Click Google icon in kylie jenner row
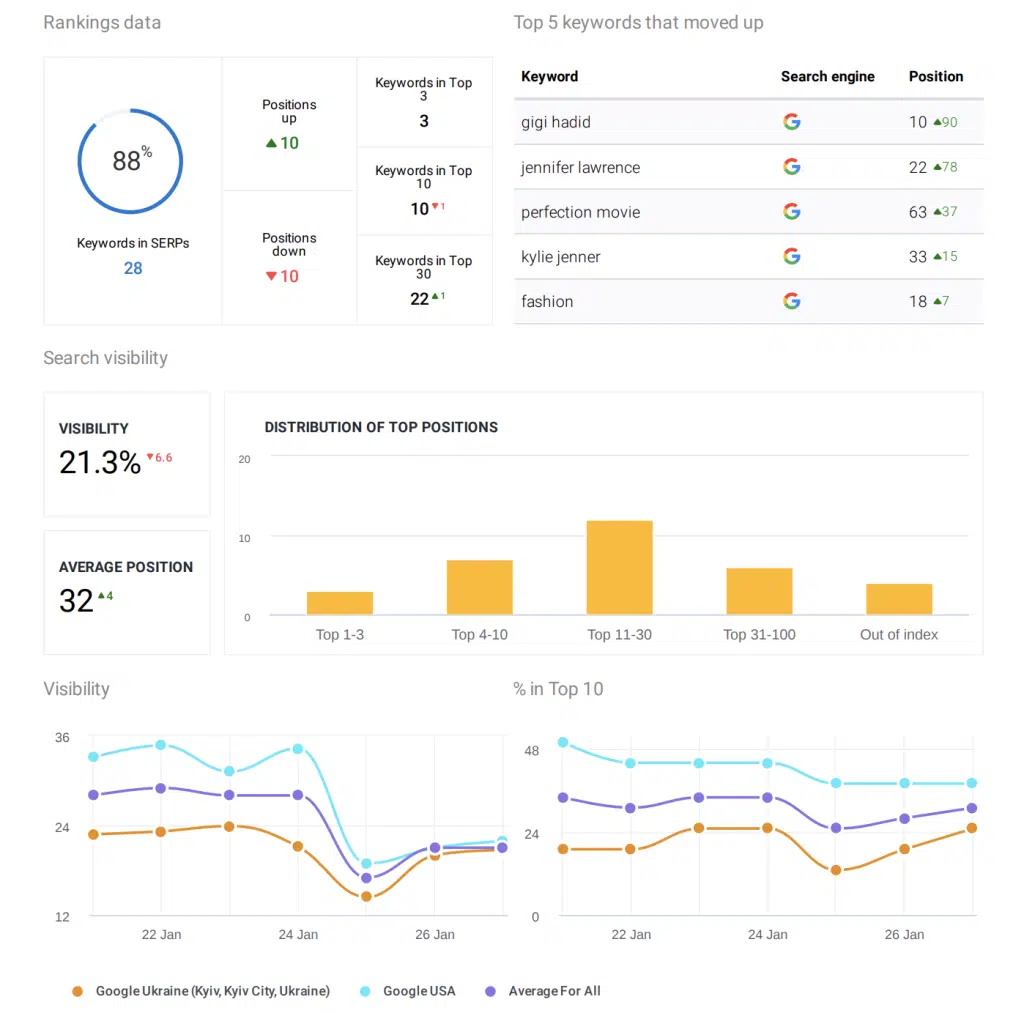 792,256
